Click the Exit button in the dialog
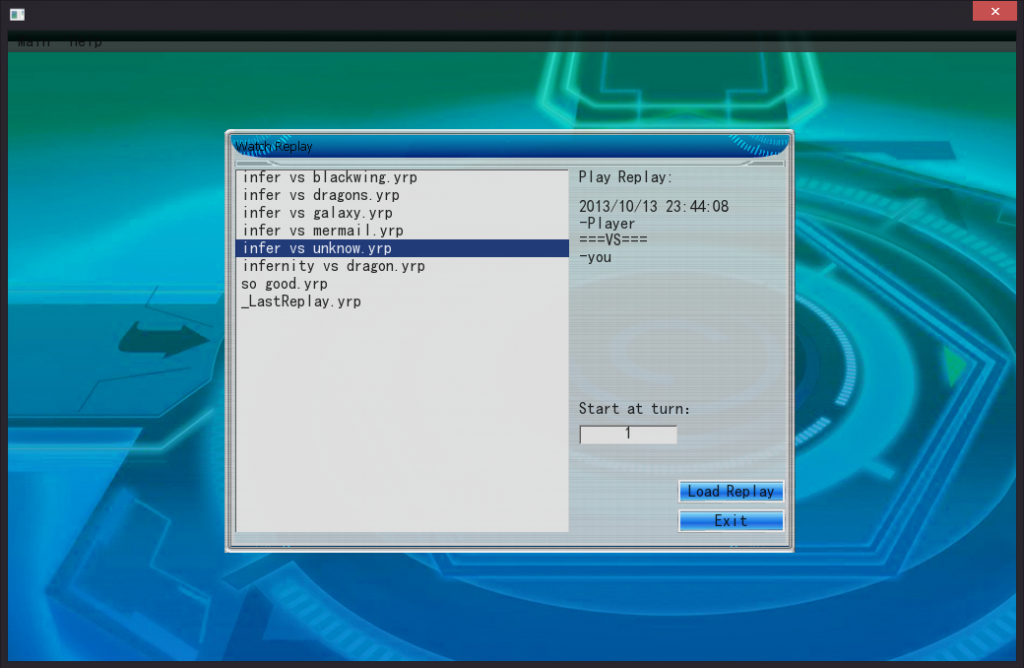The width and height of the screenshot is (1024, 668). [x=731, y=521]
